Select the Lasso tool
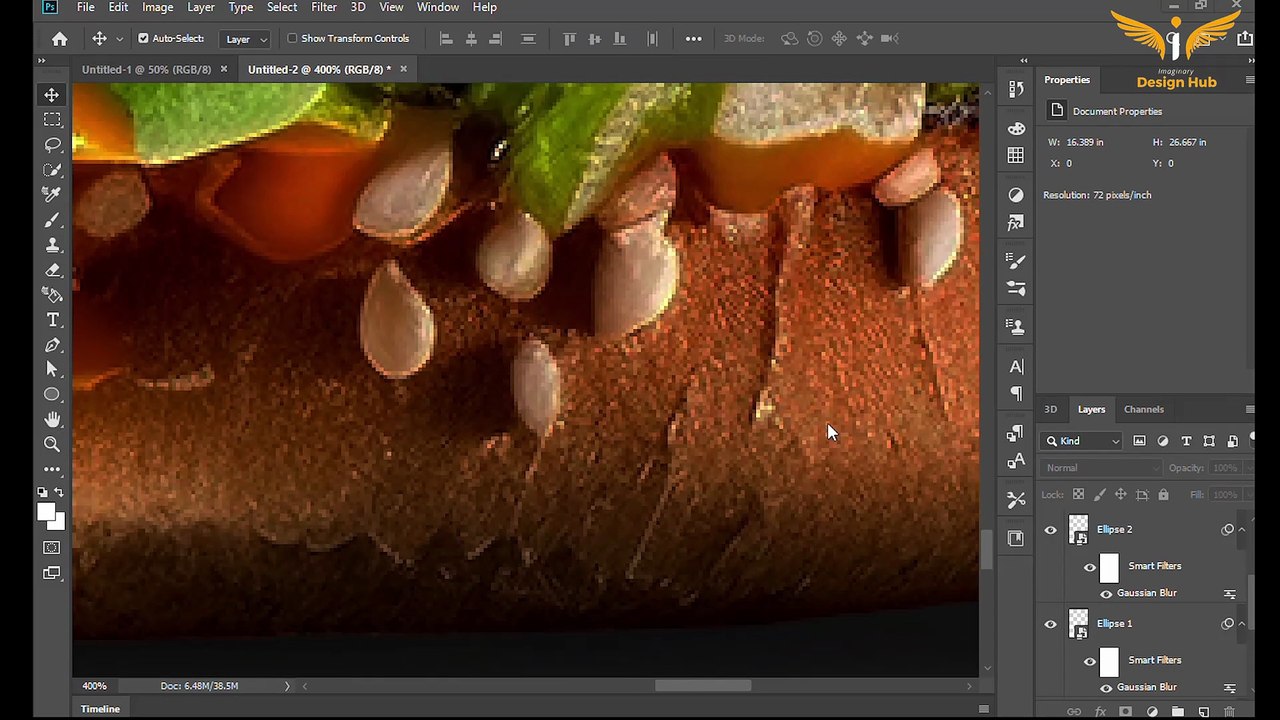This screenshot has width=1280, height=720. pos(52,145)
